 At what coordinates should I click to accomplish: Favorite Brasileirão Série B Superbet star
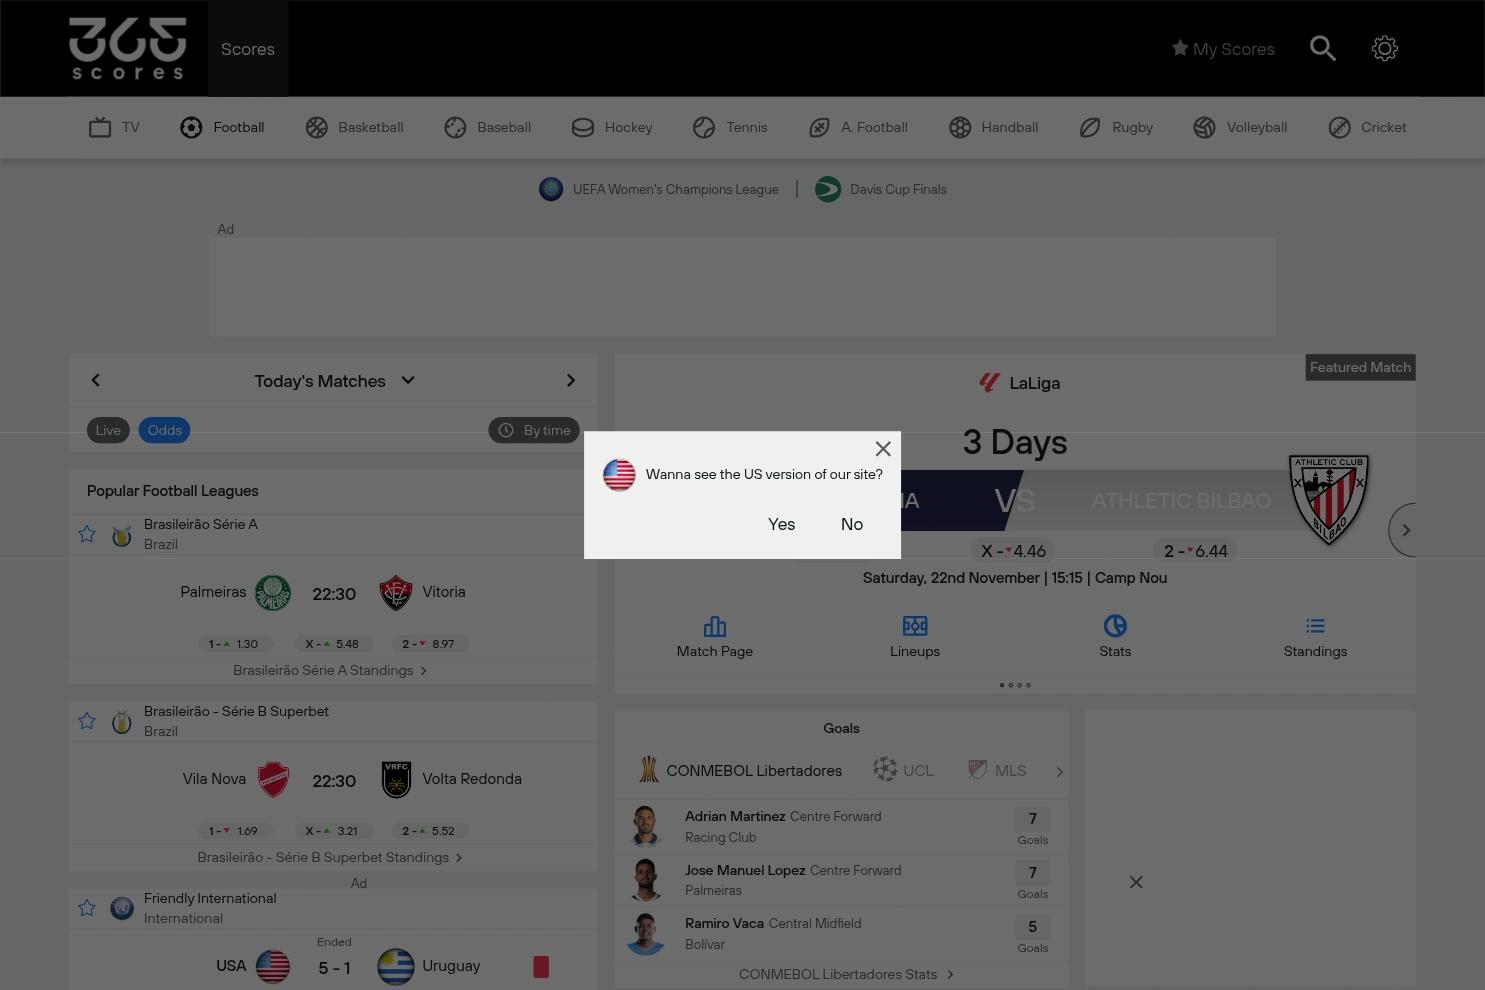tap(87, 721)
